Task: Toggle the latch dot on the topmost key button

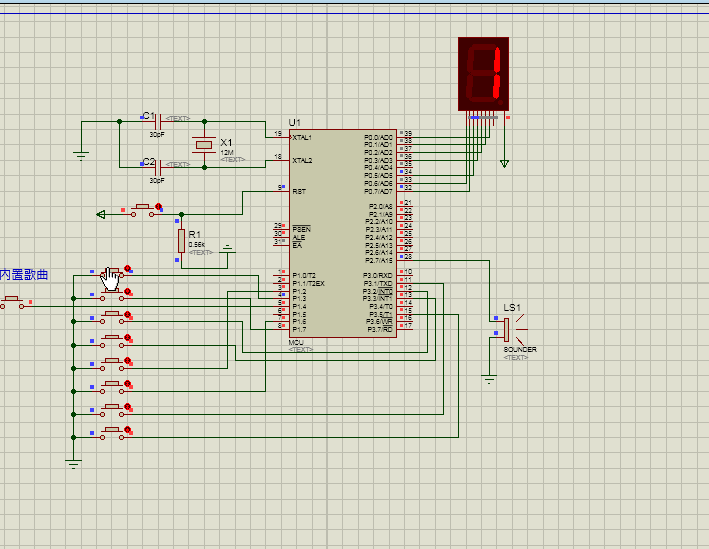Action: pos(128,268)
